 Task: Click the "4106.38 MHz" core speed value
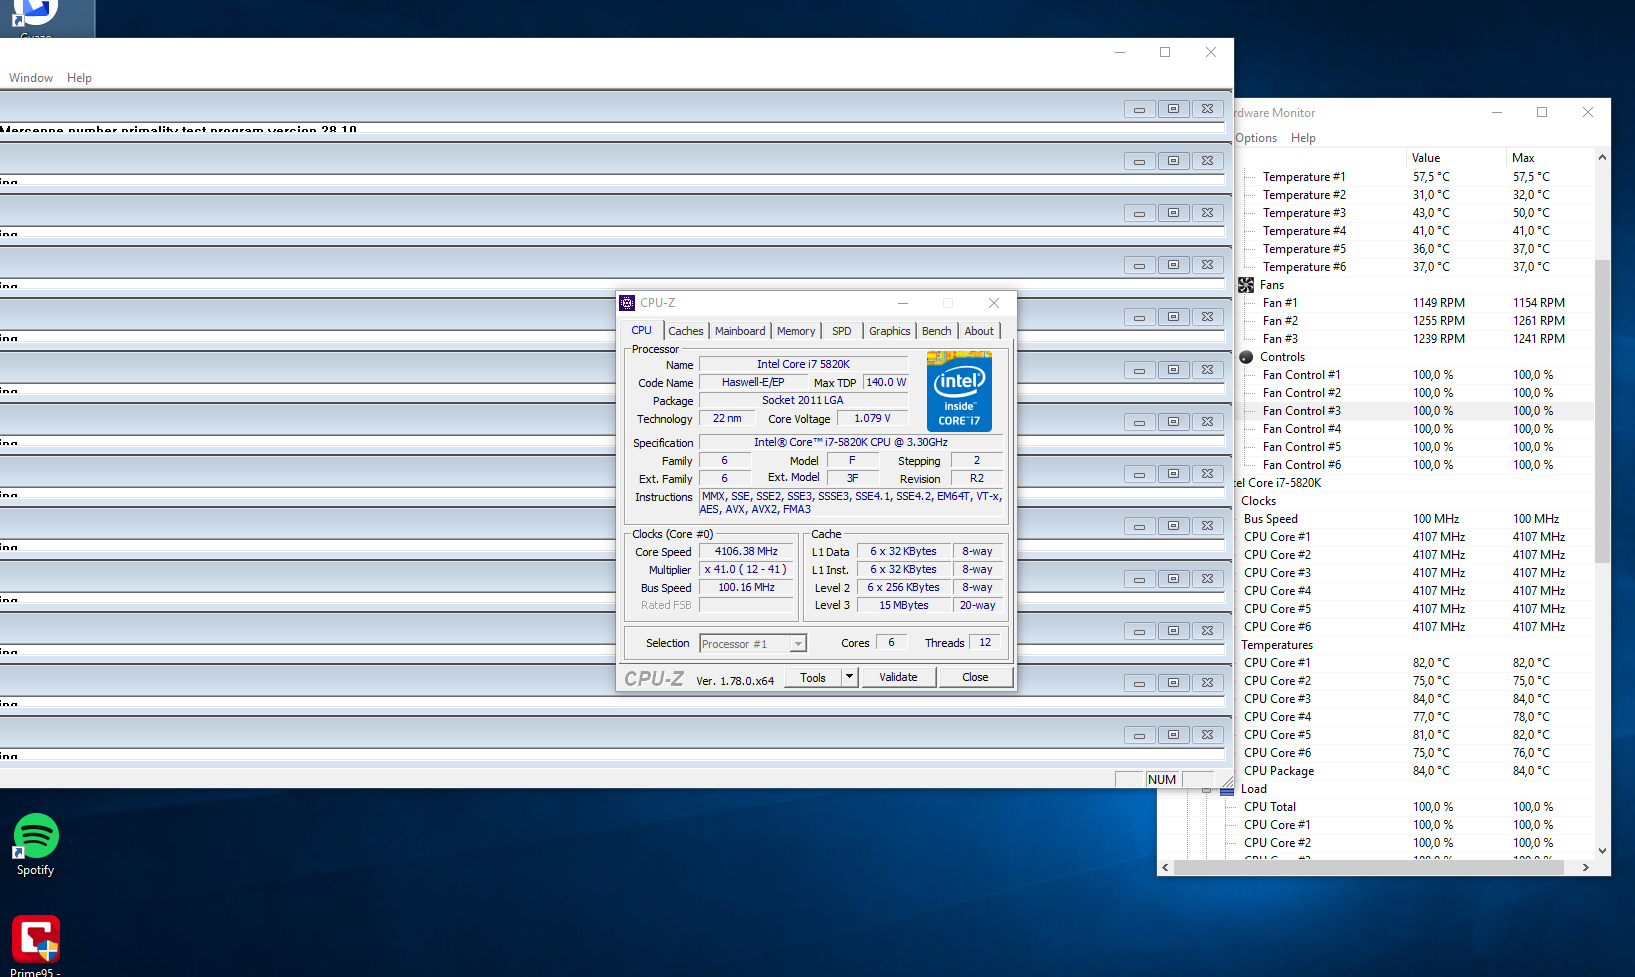[746, 551]
